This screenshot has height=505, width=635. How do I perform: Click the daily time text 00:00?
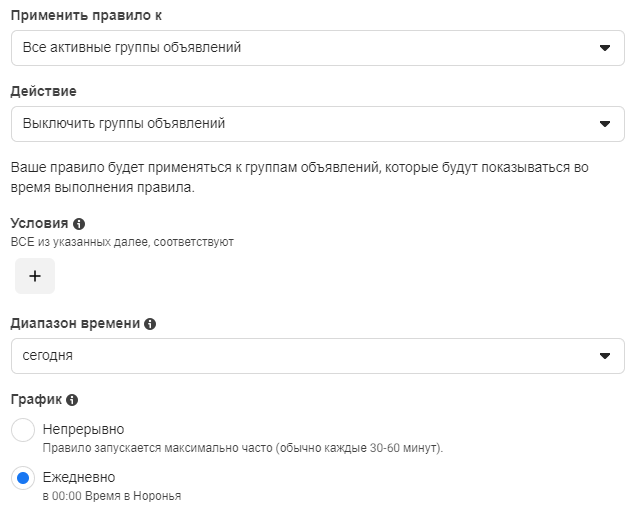(67, 496)
